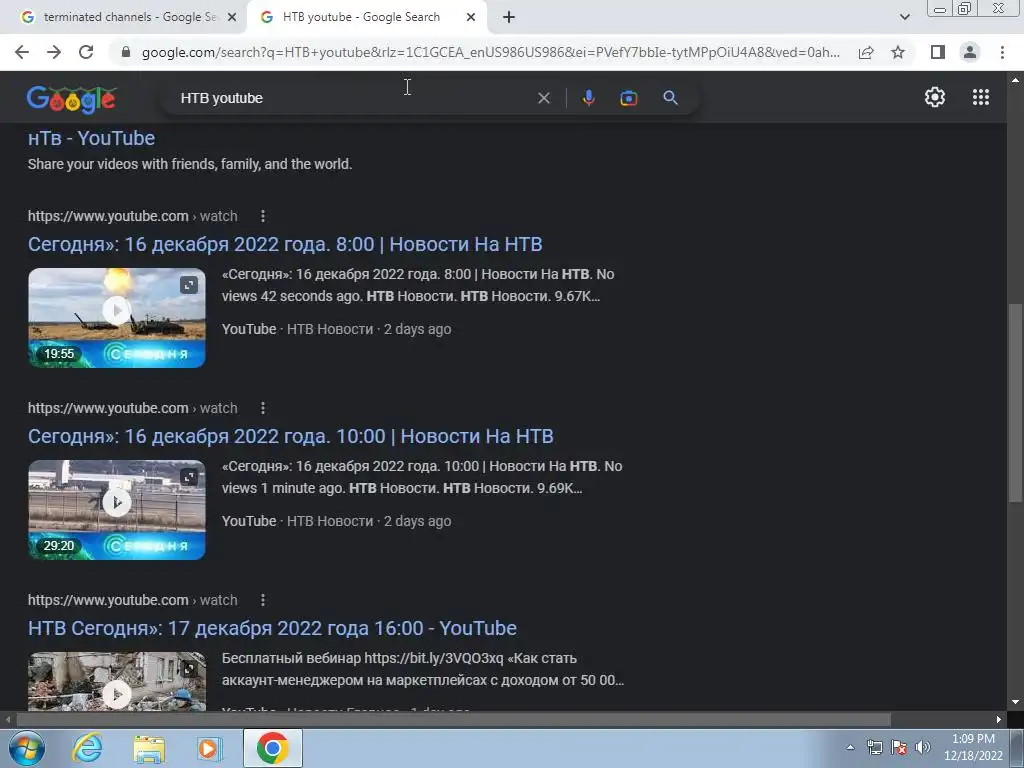The image size is (1024, 768).
Task: Play the 19:55 video thumbnail
Action: (x=117, y=311)
